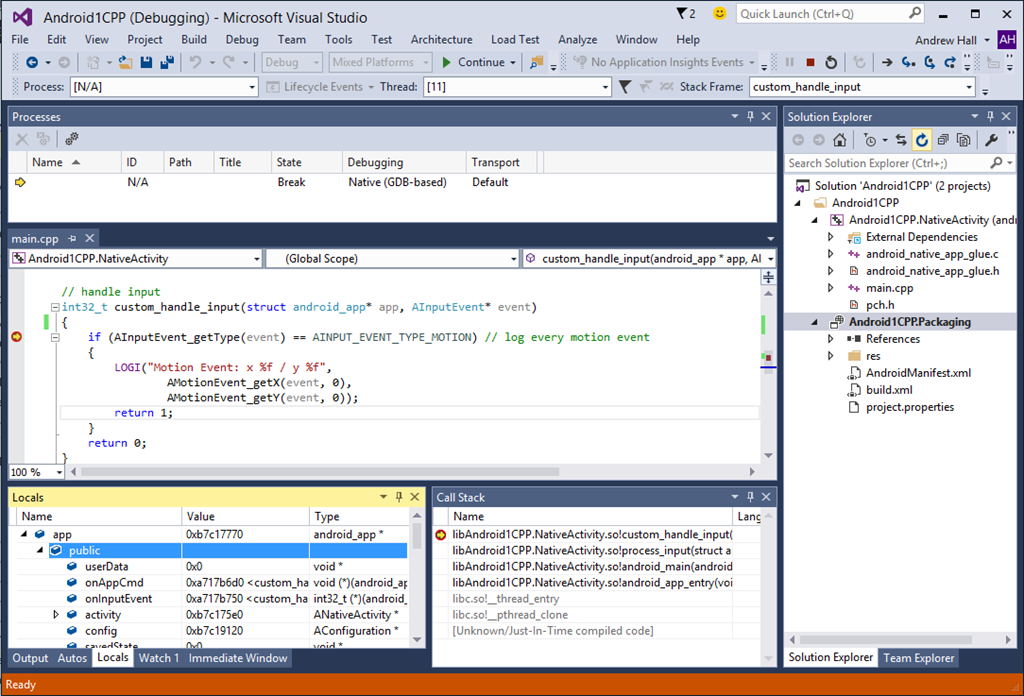Switch to the Autos tab
The height and width of the screenshot is (696, 1024).
point(72,658)
